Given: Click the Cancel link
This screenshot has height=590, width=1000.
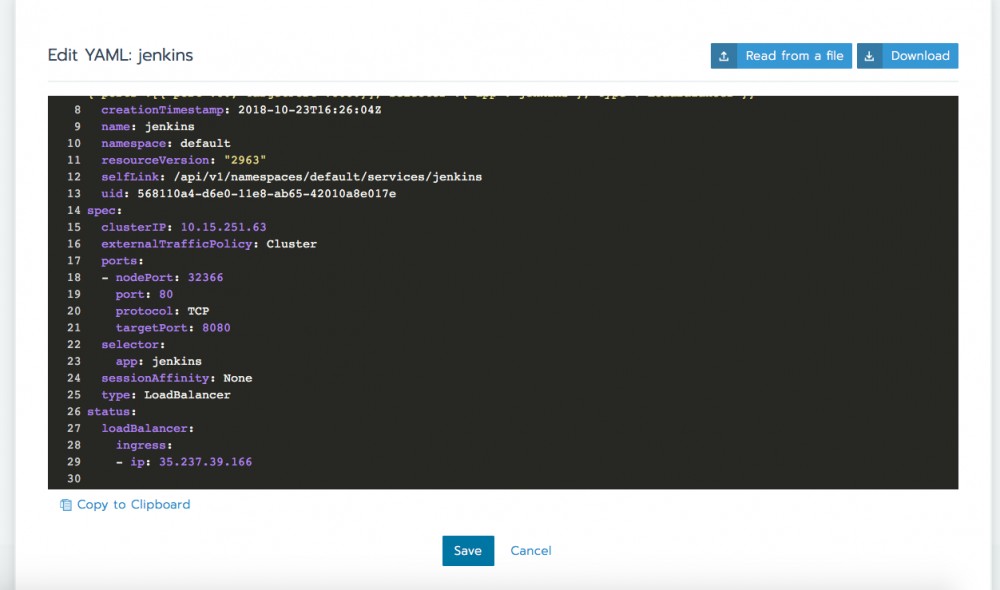Looking at the screenshot, I should click(x=531, y=550).
